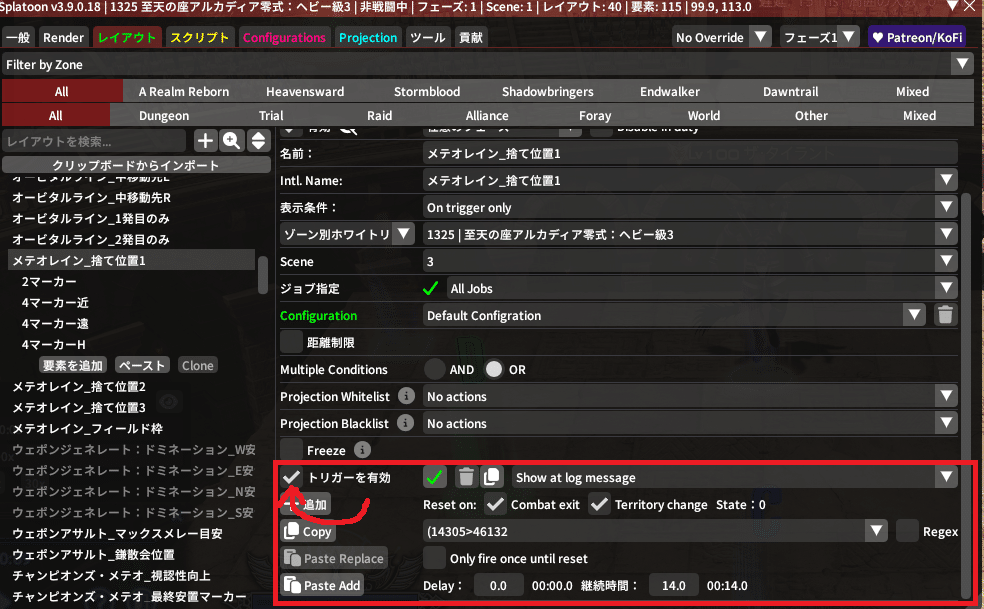984x609 pixels.
Task: Click the trash icon in the trigger row
Action: tap(466, 477)
